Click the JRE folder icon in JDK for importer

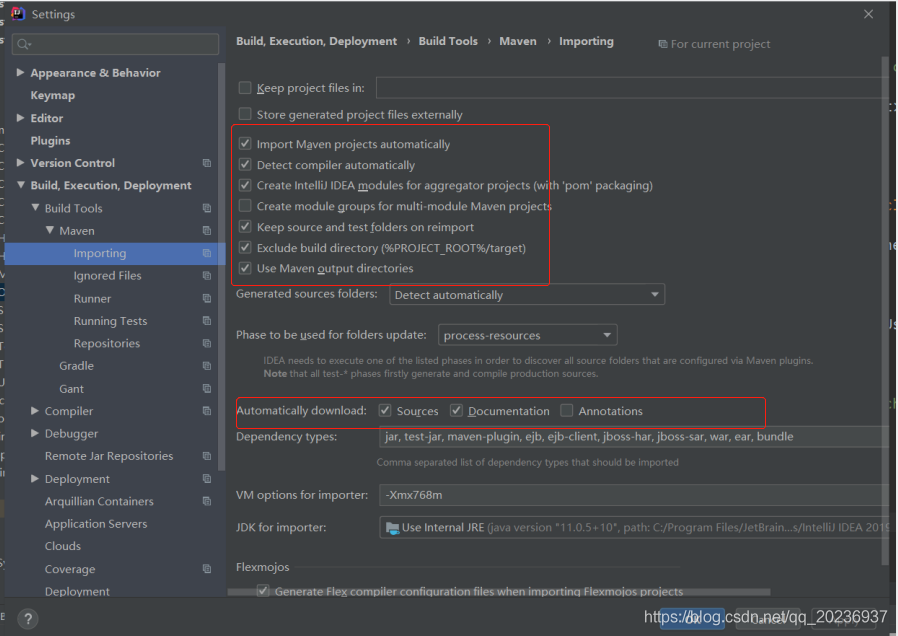pos(392,528)
